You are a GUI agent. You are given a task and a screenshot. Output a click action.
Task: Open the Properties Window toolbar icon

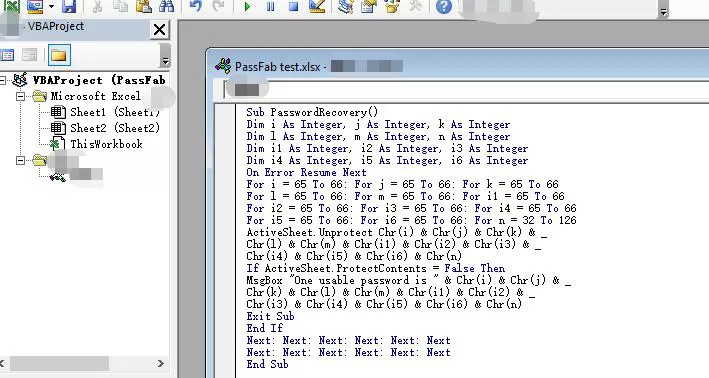point(369,6)
